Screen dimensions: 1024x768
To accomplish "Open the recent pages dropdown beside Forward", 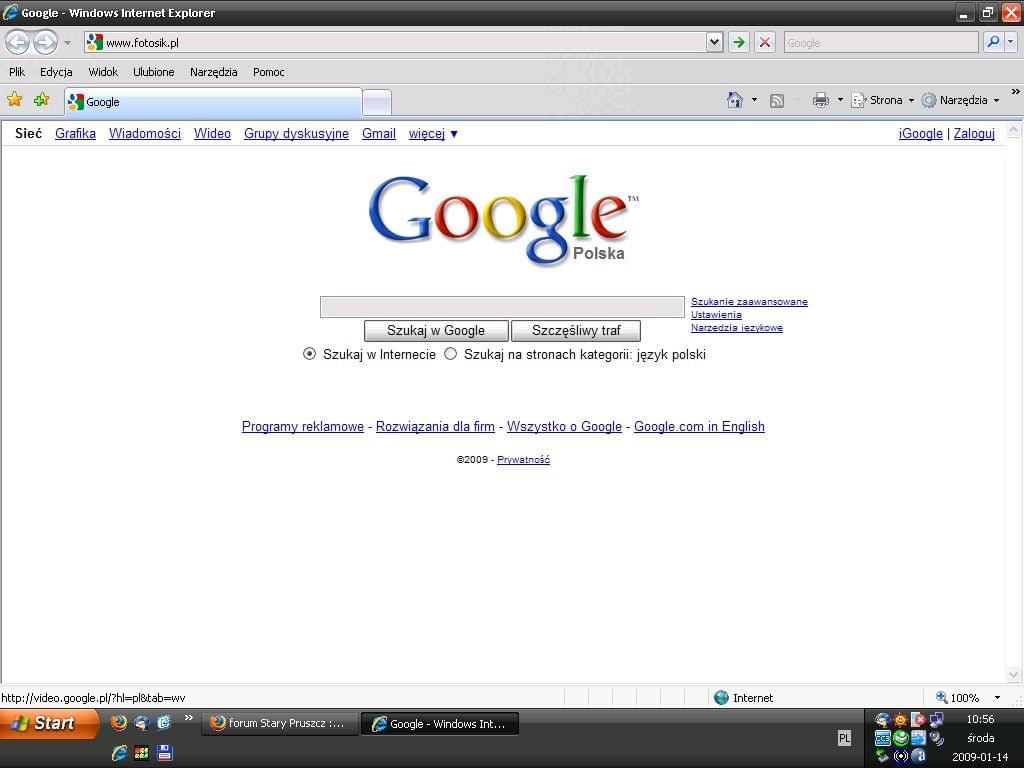I will point(67,43).
